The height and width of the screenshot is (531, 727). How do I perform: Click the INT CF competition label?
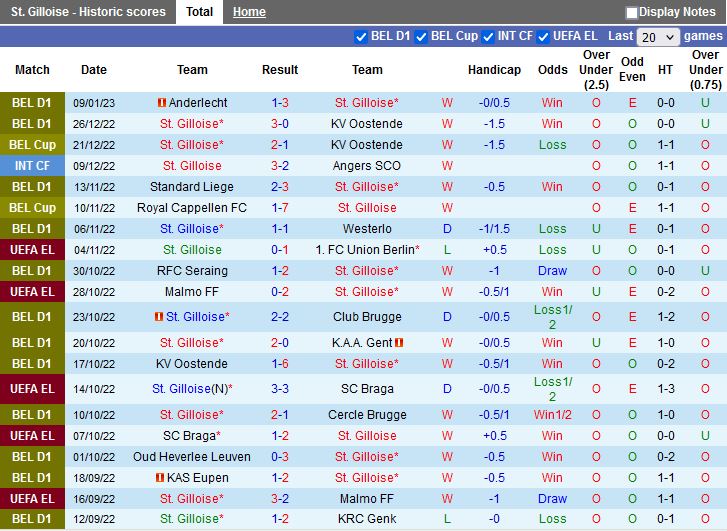tap(32, 166)
